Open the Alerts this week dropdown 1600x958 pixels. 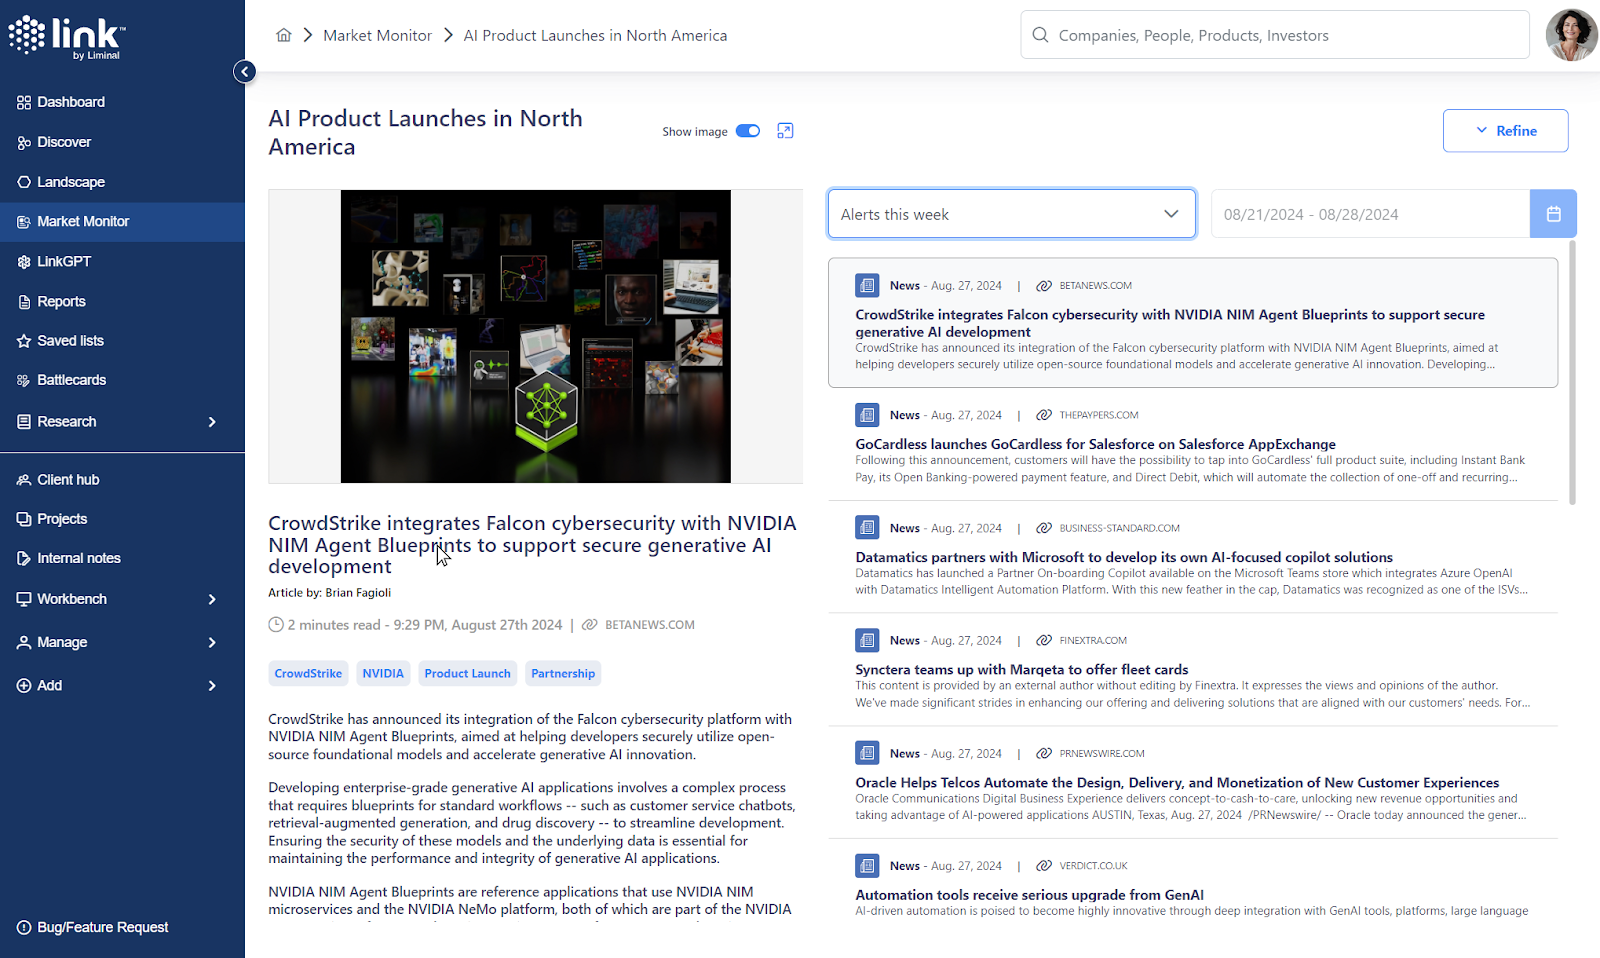coord(1011,214)
